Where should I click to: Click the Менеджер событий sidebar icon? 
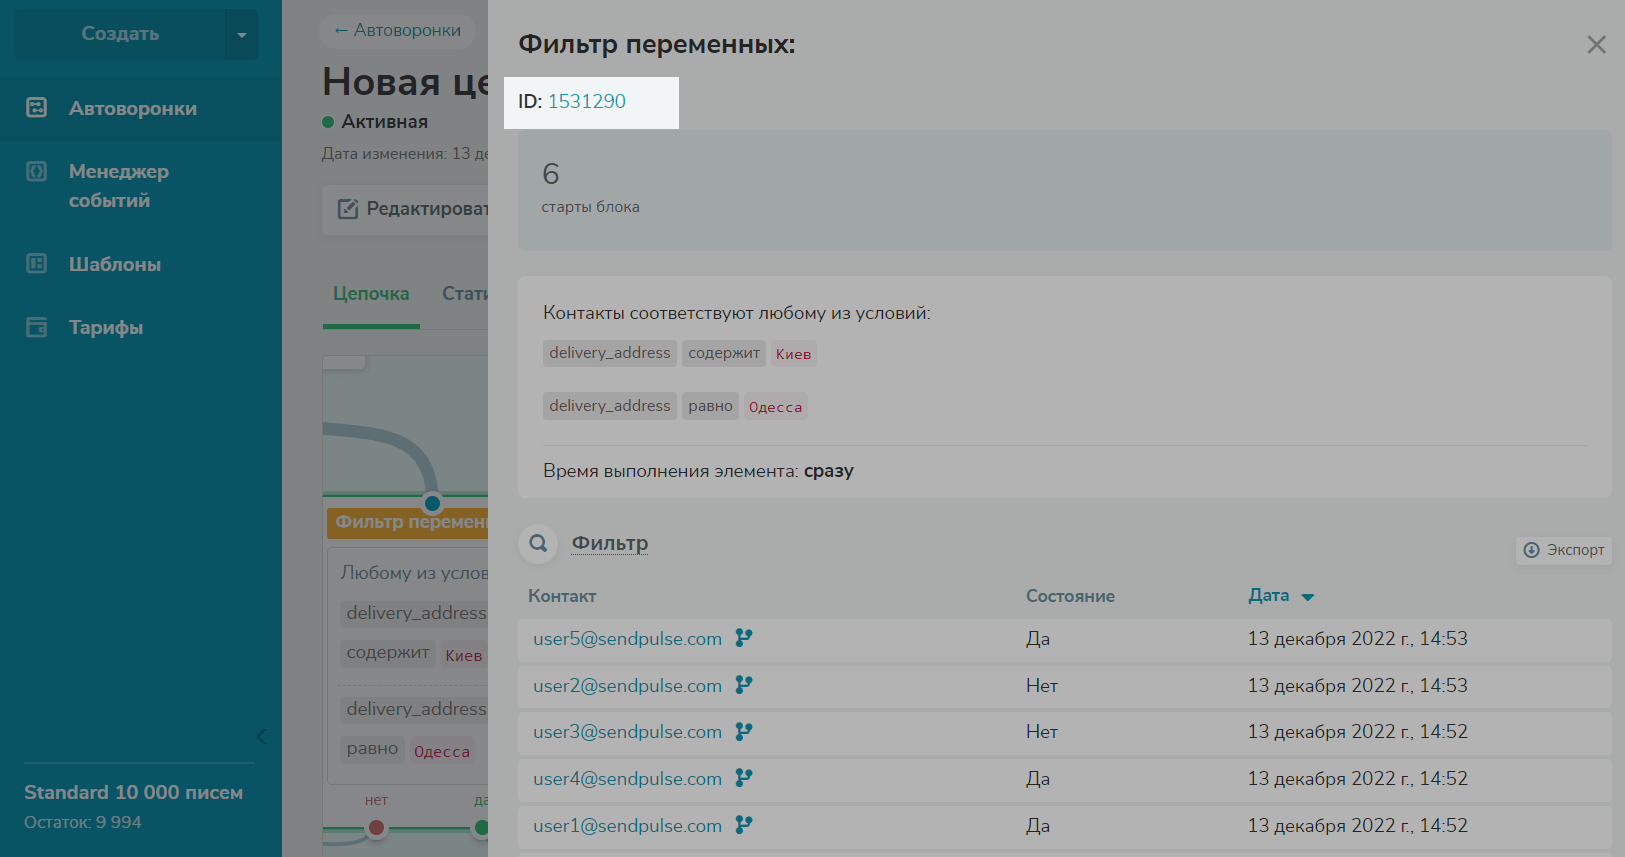click(37, 172)
